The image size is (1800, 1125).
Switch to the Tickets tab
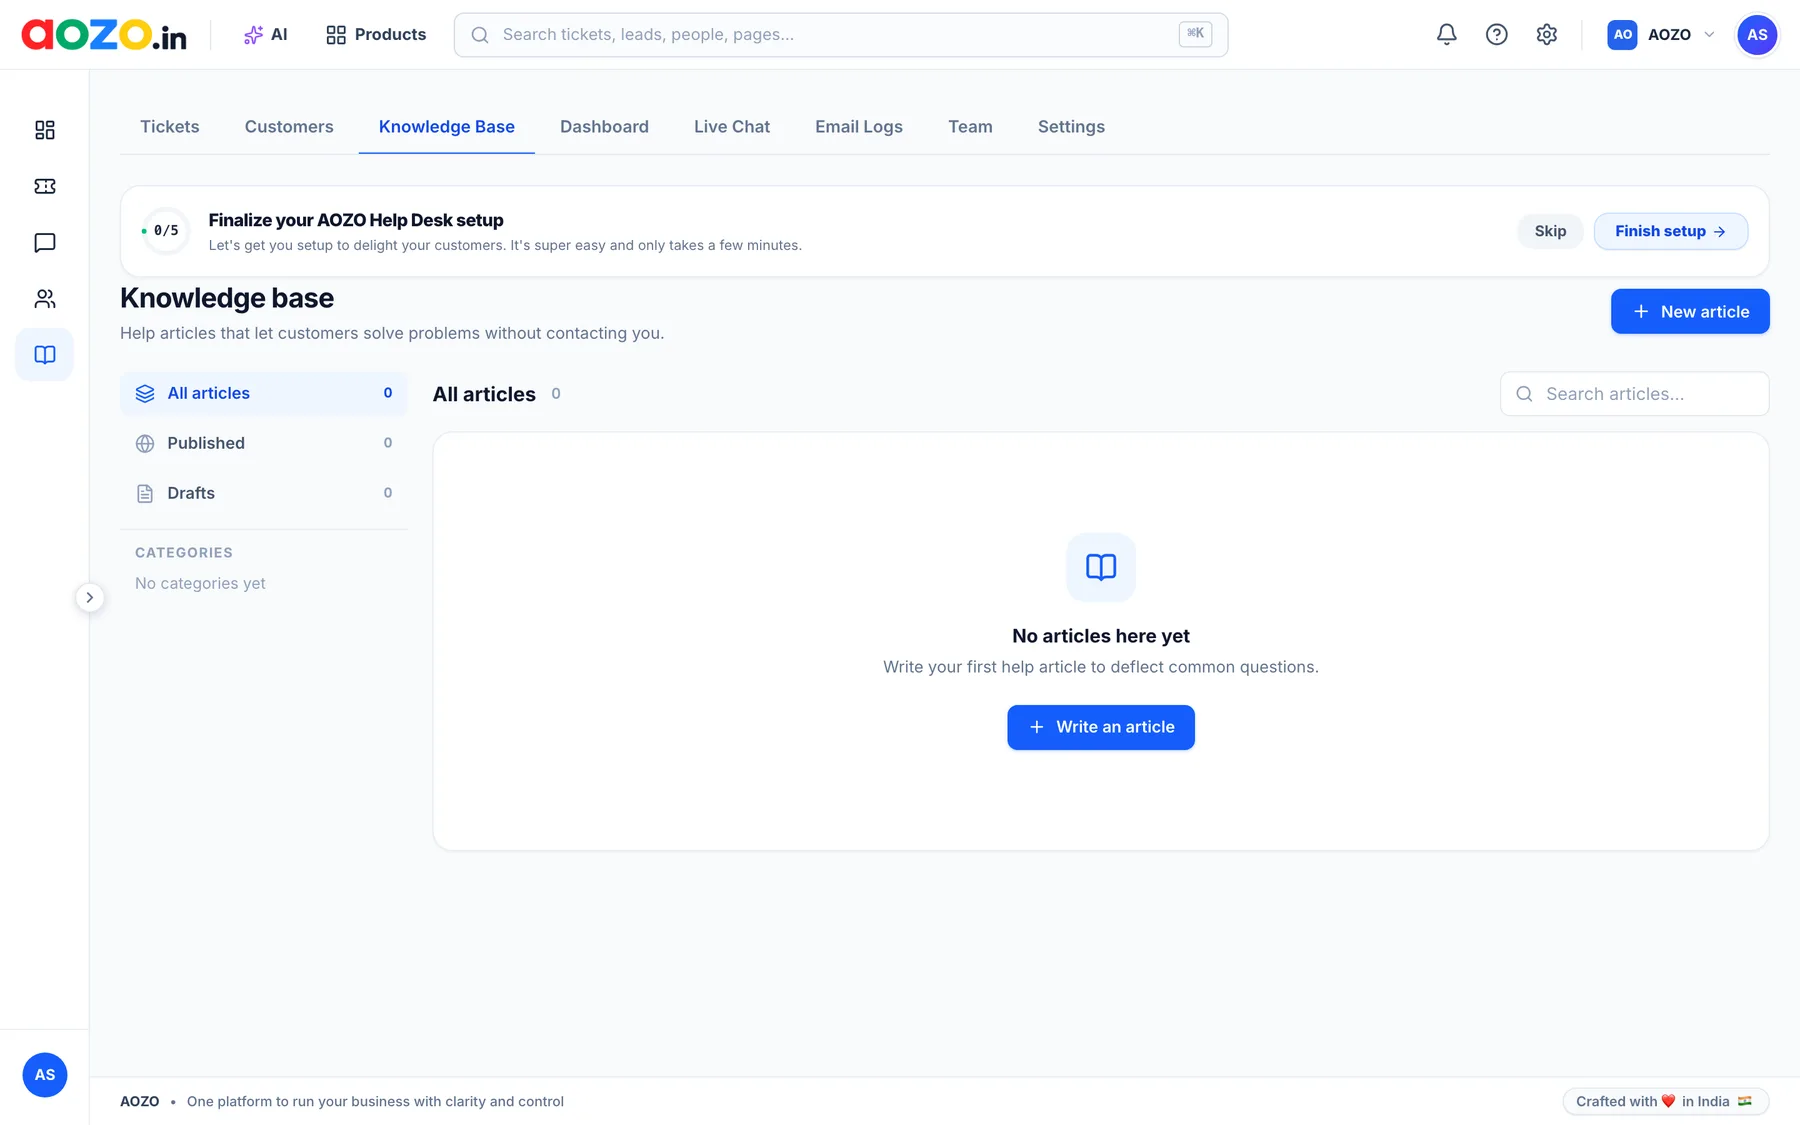(x=170, y=127)
